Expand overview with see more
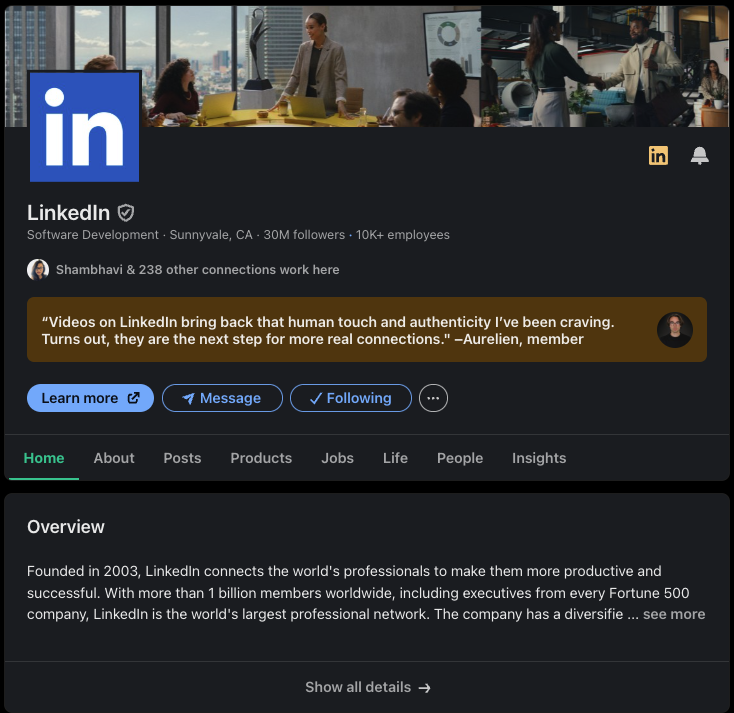This screenshot has height=713, width=734. pos(674,614)
